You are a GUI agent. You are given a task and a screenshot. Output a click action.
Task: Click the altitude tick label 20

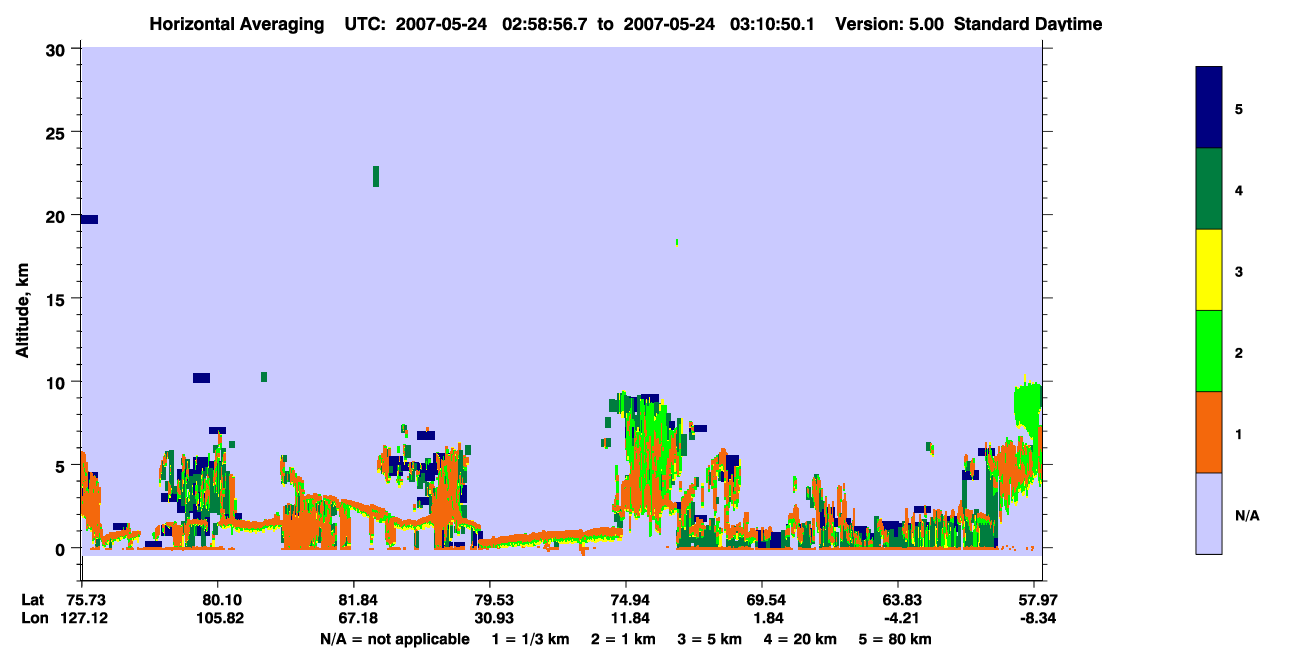[58, 216]
